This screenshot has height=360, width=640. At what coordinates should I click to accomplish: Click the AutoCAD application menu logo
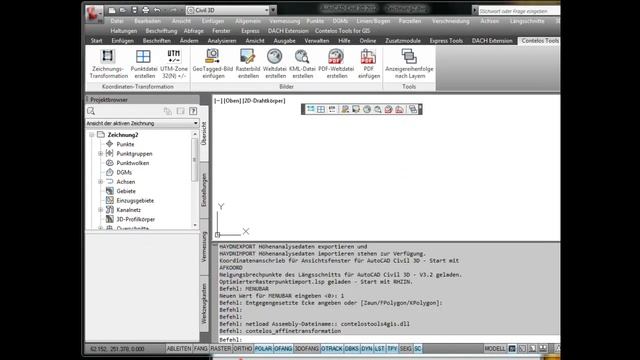point(94,13)
